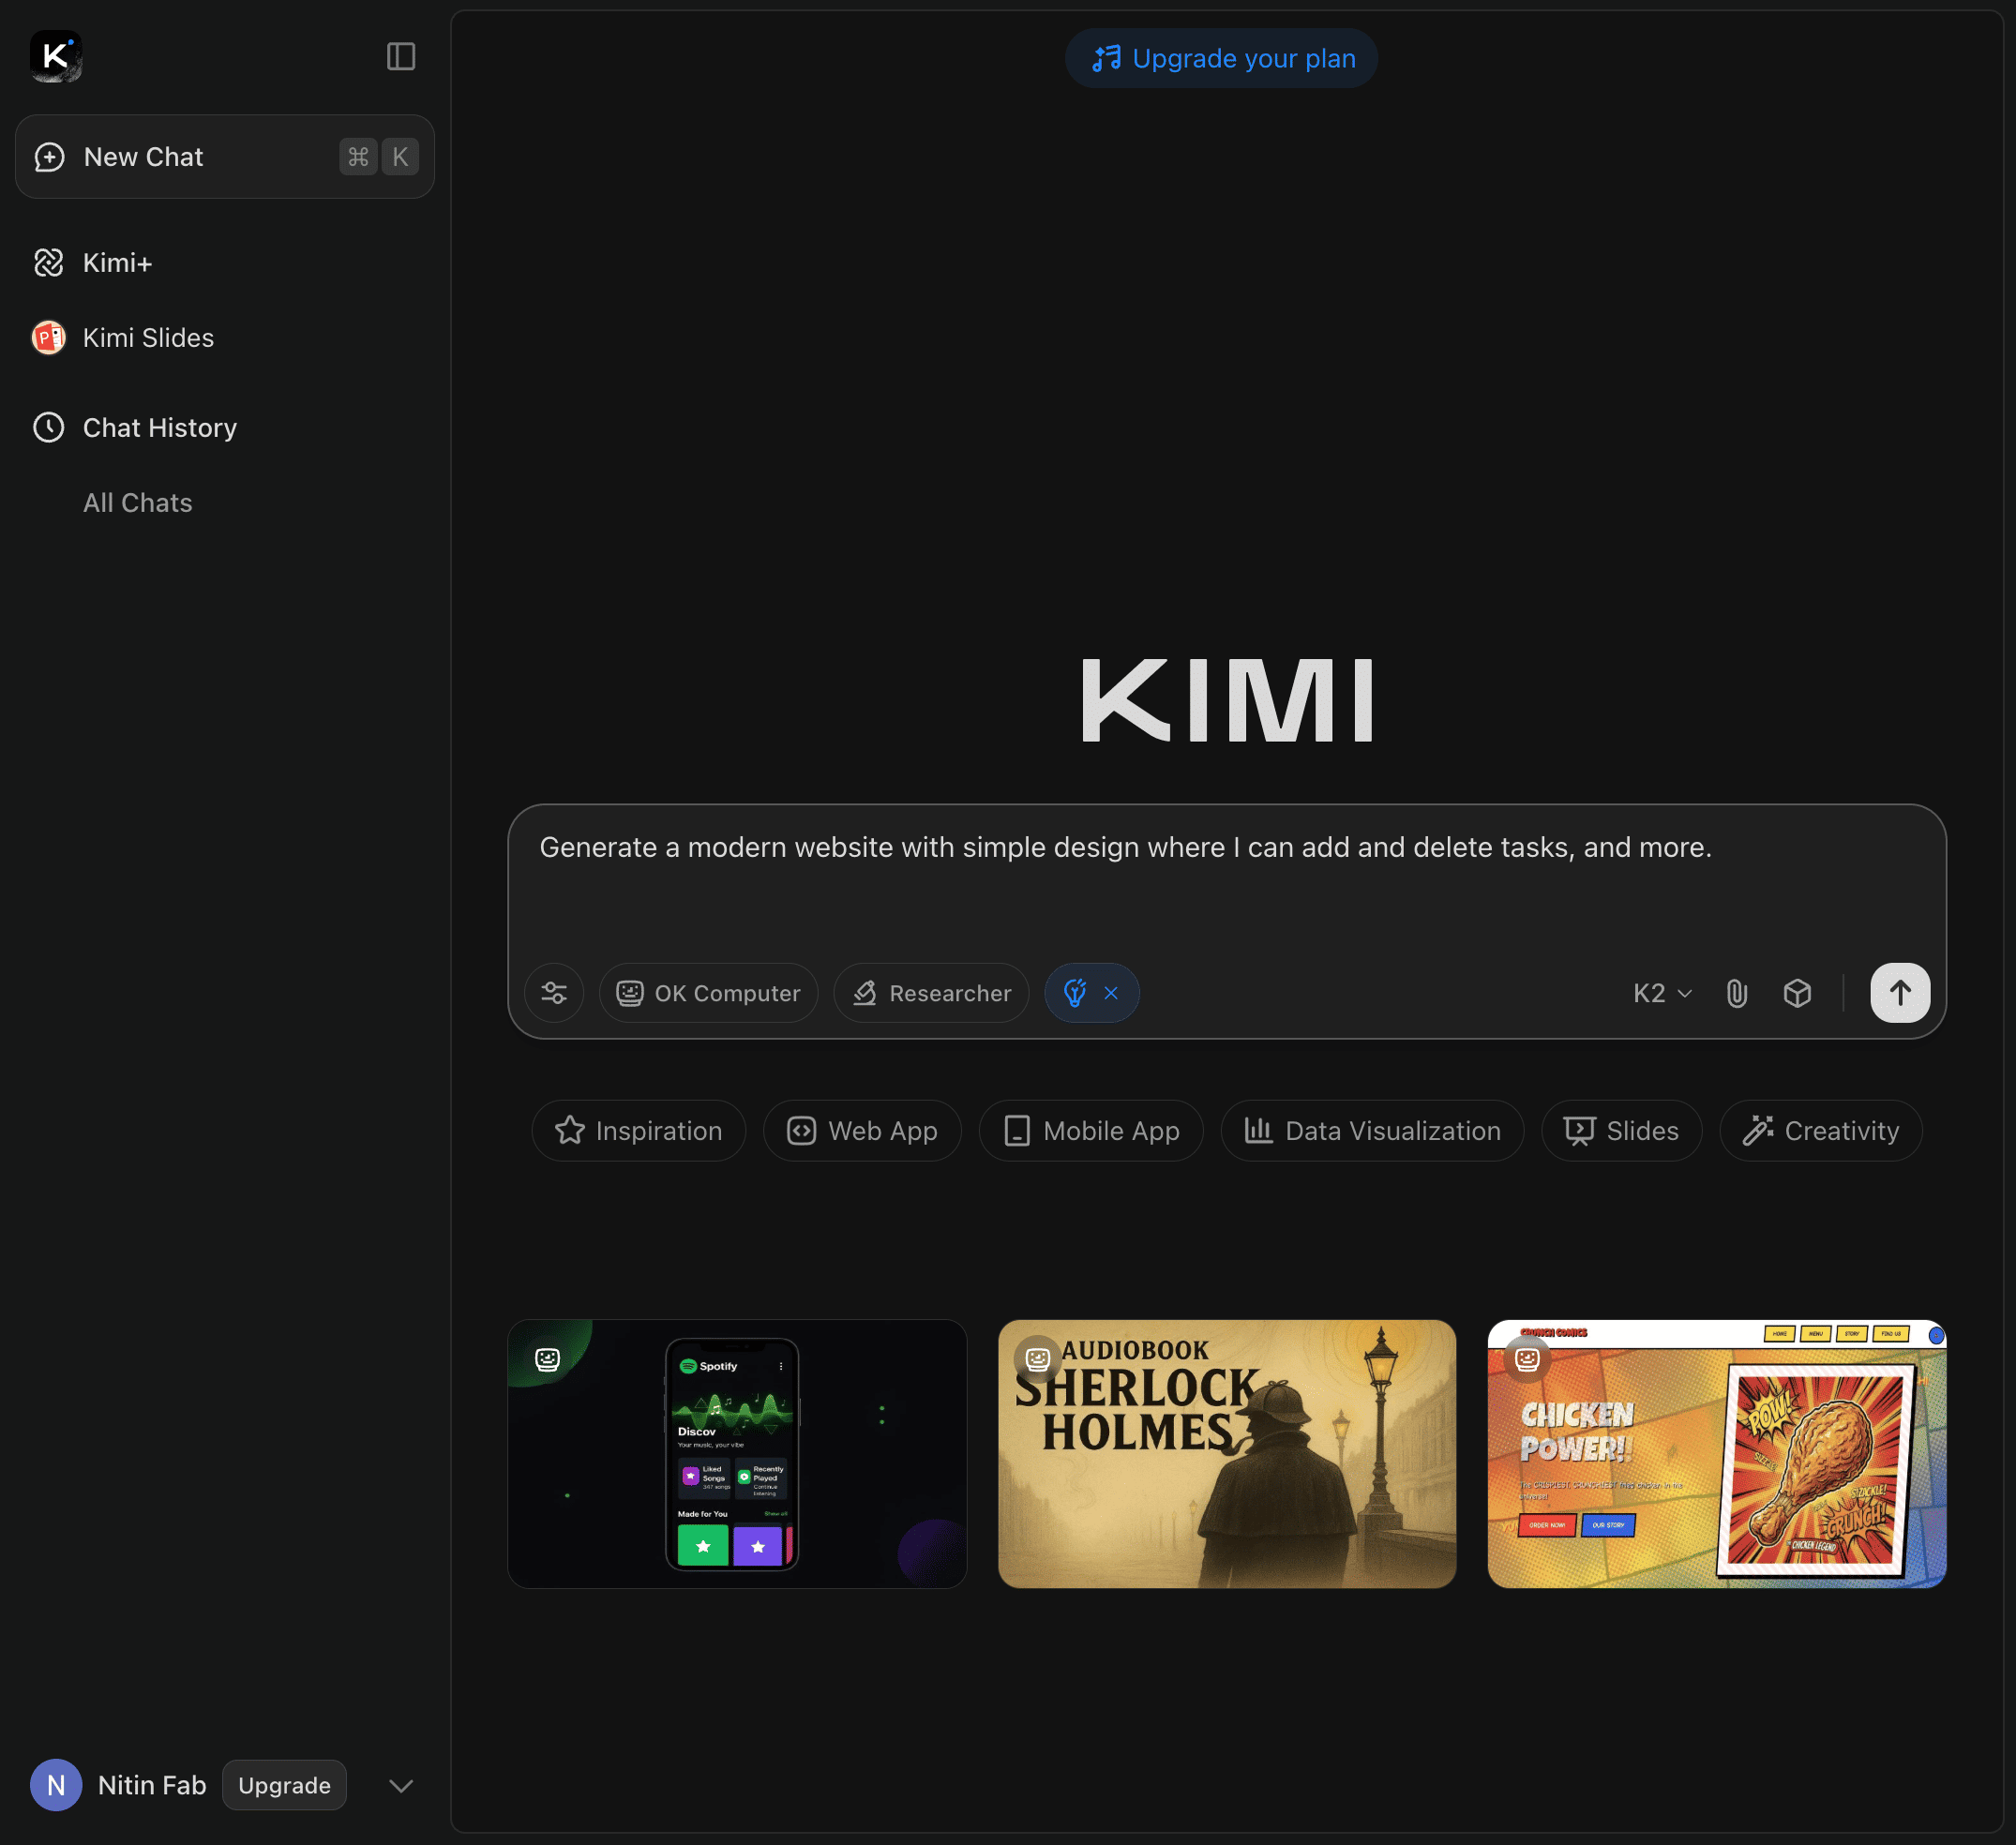Disable the lightbulb thinking mode toggle
This screenshot has height=1845, width=2016.
[1111, 993]
